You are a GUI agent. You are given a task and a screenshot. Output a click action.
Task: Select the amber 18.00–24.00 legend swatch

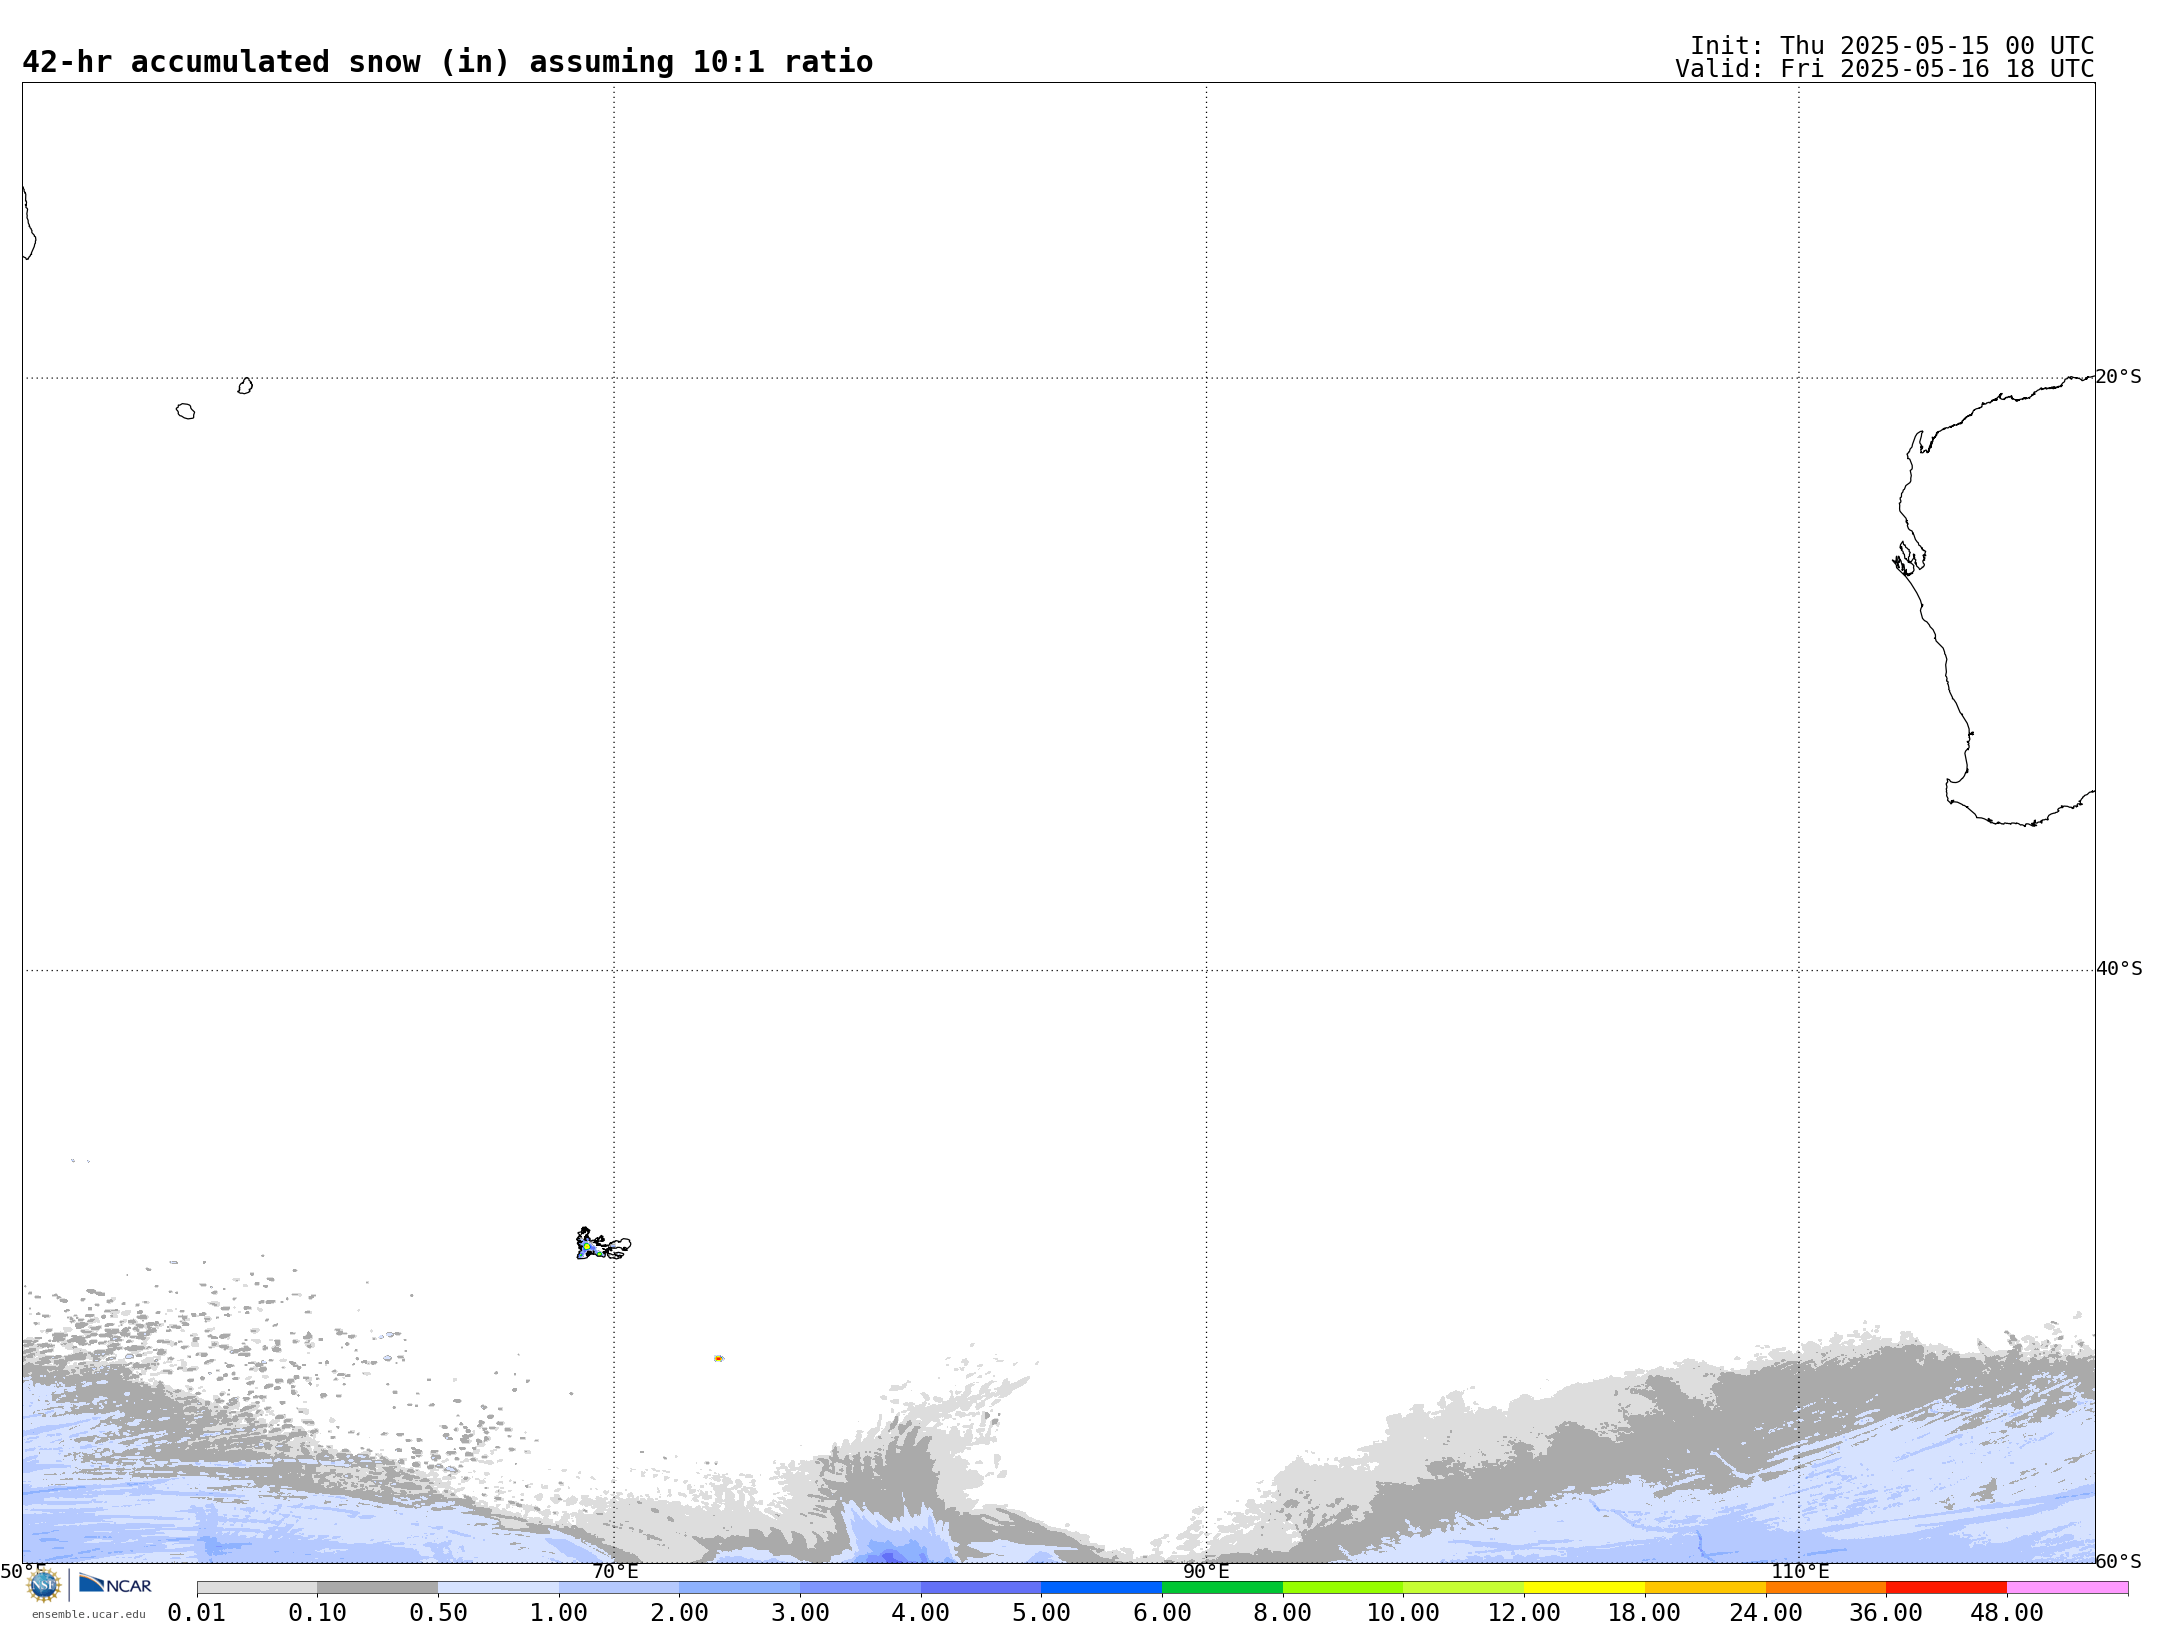click(1705, 1588)
